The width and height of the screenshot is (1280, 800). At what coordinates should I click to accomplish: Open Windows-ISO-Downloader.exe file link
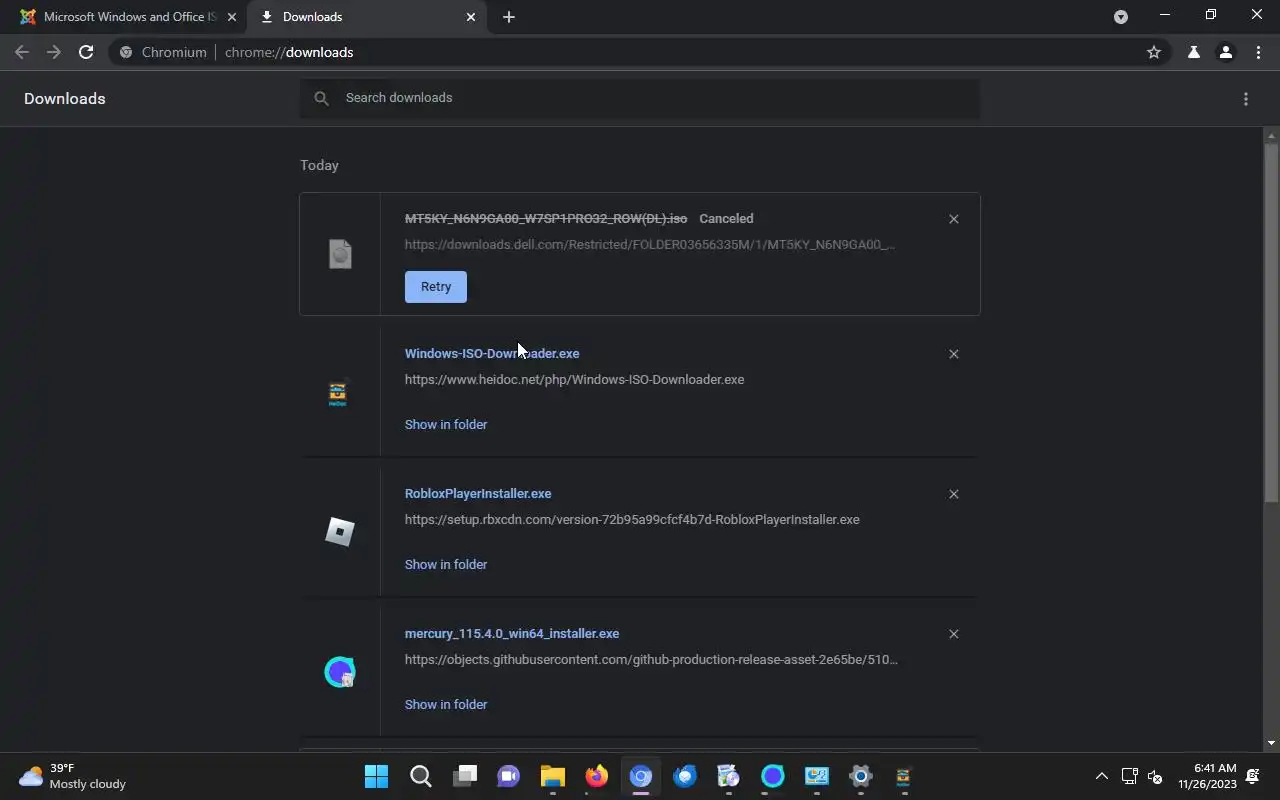click(492, 354)
